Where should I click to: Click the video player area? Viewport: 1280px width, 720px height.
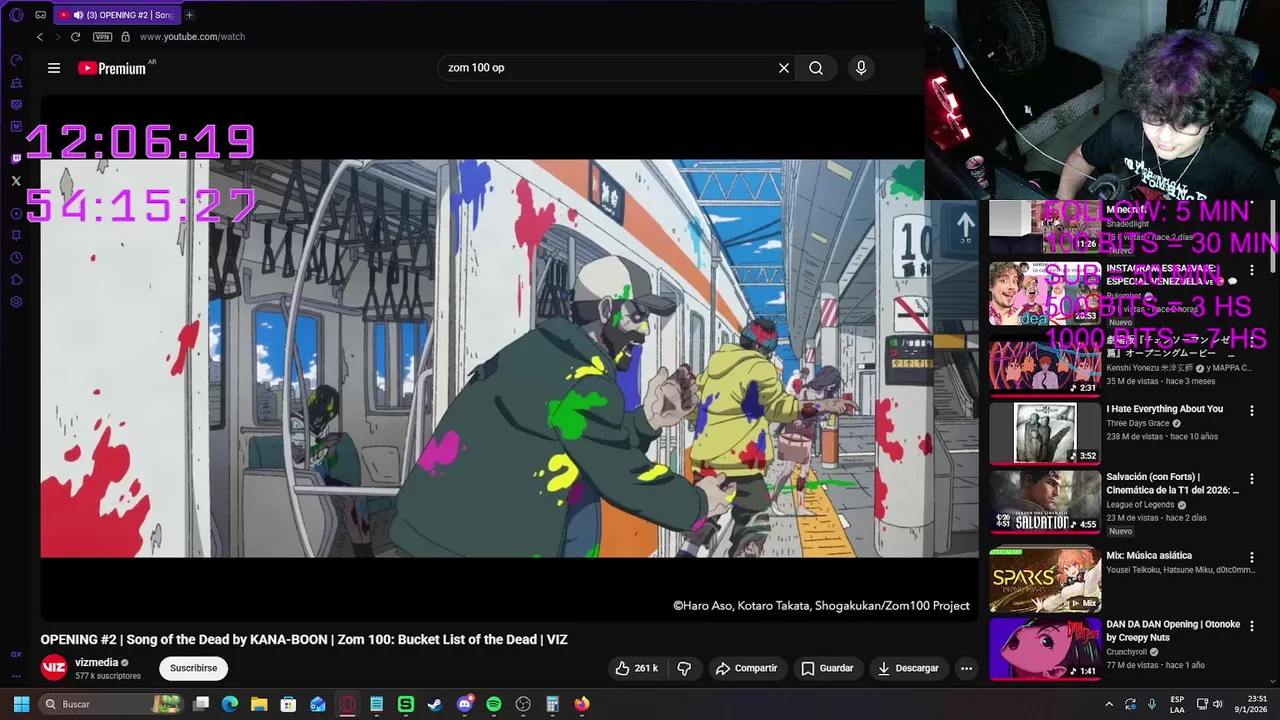pyautogui.click(x=509, y=358)
